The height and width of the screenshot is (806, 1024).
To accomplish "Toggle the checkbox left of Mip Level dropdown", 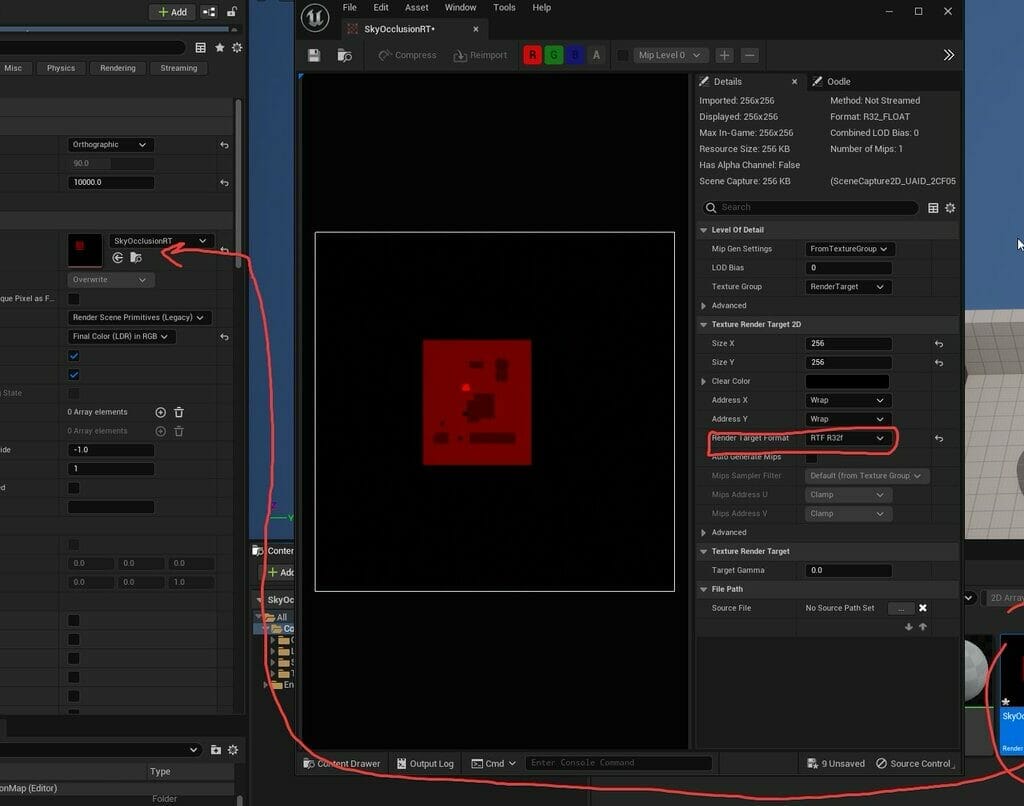I will point(622,55).
